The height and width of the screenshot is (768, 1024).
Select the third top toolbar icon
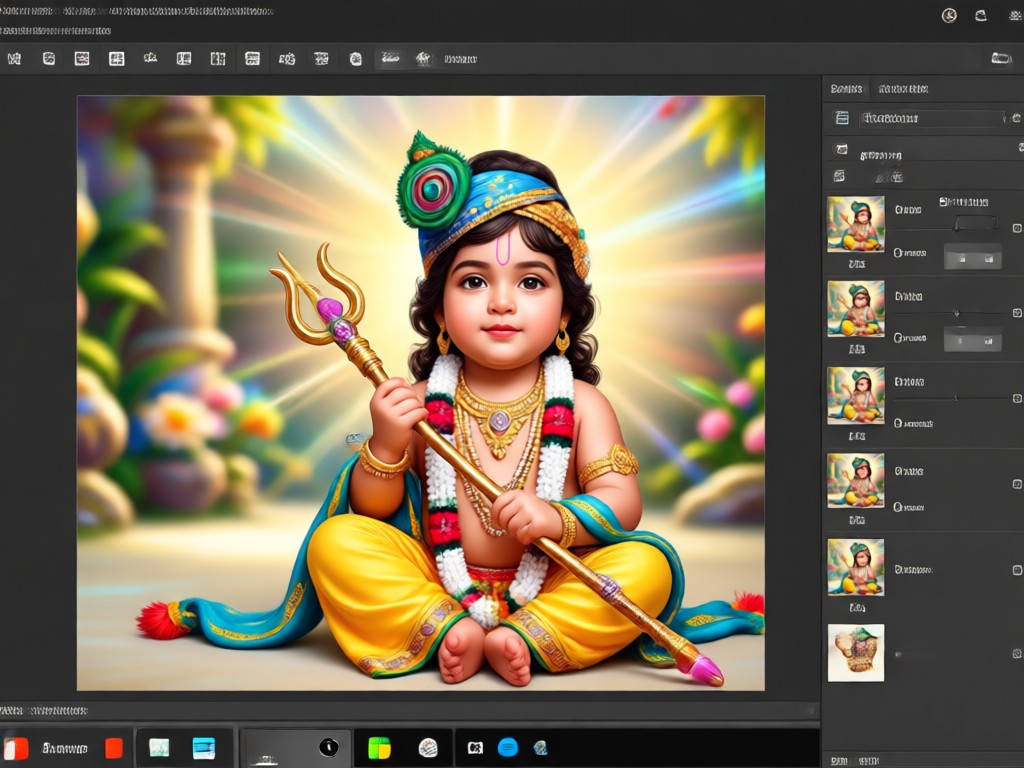point(82,59)
